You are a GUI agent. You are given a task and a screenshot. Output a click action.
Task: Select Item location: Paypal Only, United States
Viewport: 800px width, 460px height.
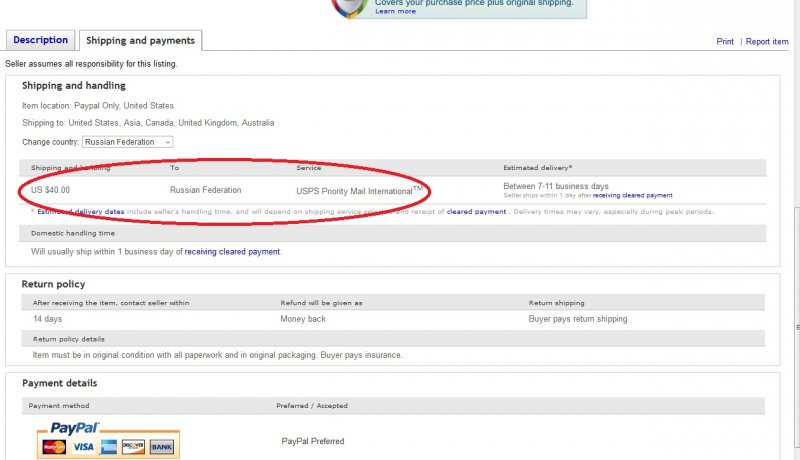[x=97, y=106]
